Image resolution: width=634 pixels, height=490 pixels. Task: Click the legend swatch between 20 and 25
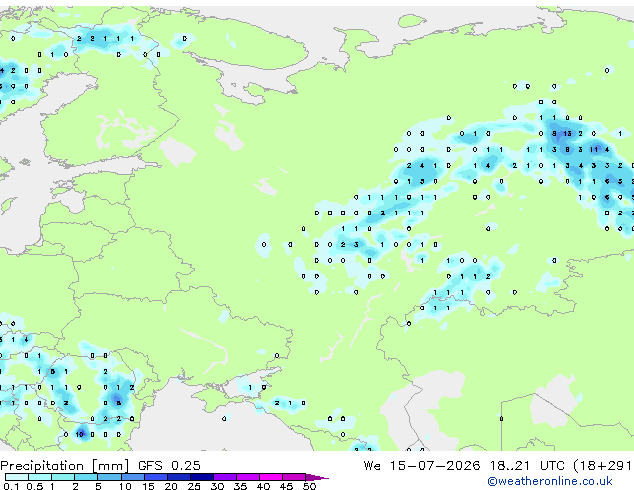tap(179, 477)
